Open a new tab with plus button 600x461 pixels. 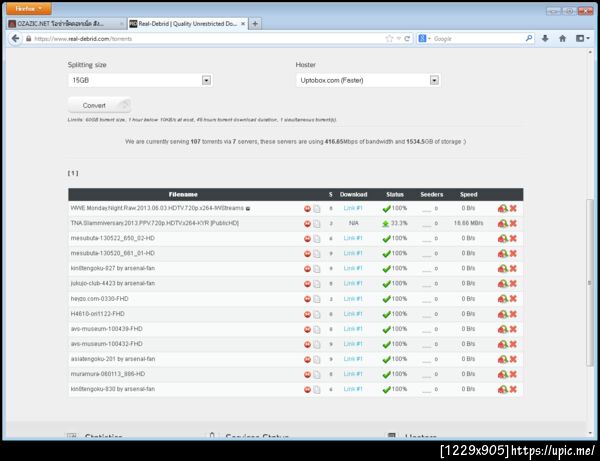click(x=255, y=24)
